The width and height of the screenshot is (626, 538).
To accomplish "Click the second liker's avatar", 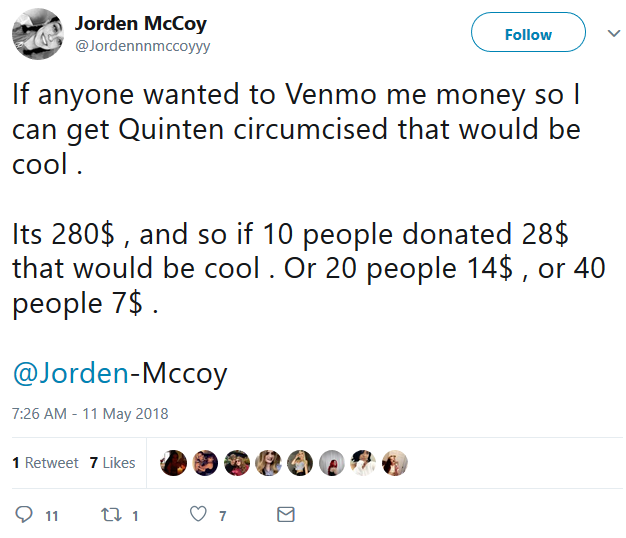I will click(x=205, y=463).
